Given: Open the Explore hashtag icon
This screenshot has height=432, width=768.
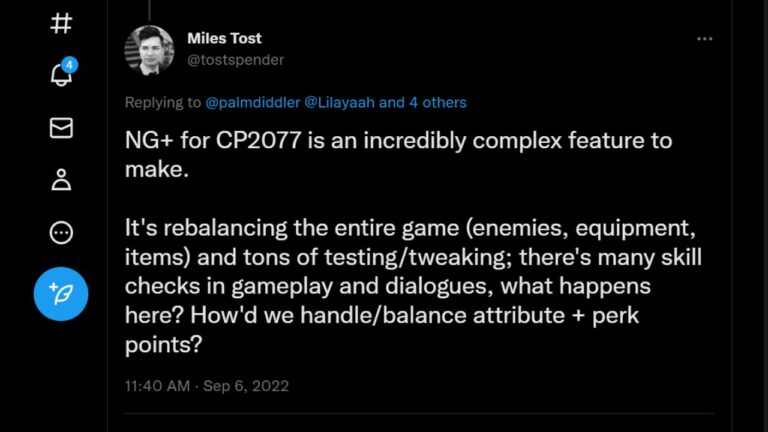Looking at the screenshot, I should [x=61, y=24].
